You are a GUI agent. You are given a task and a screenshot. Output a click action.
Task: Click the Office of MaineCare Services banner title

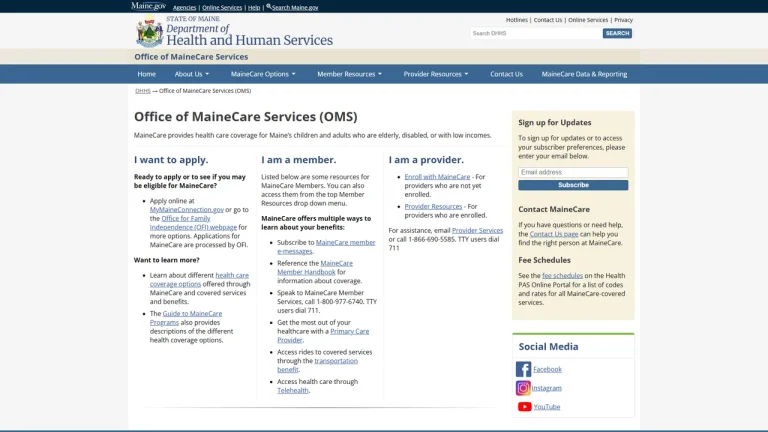tap(191, 57)
